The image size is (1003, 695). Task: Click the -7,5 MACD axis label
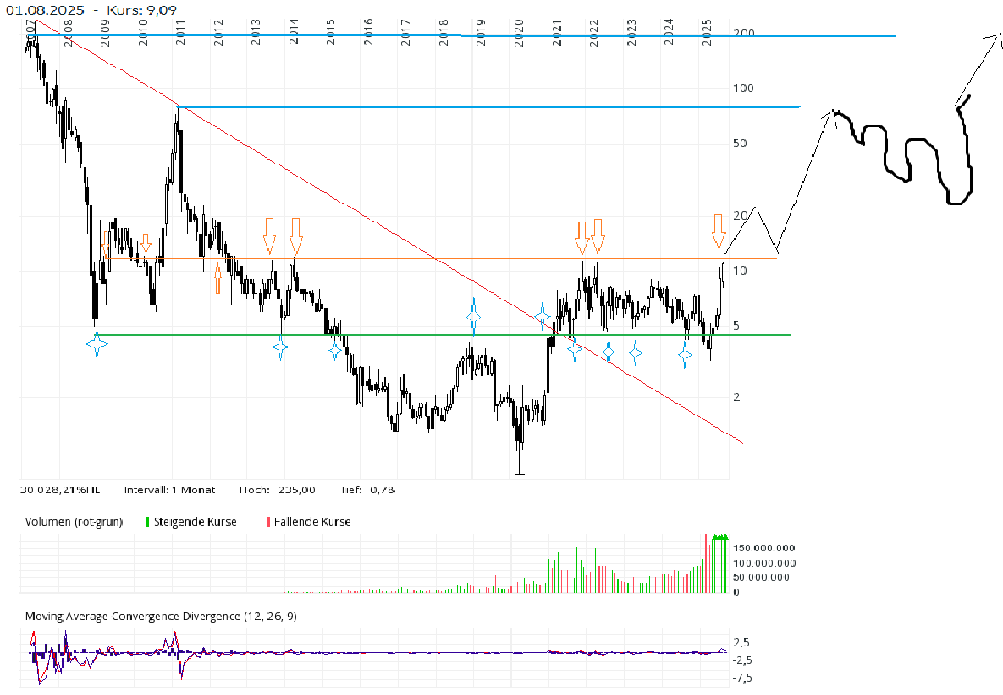[x=741, y=678]
